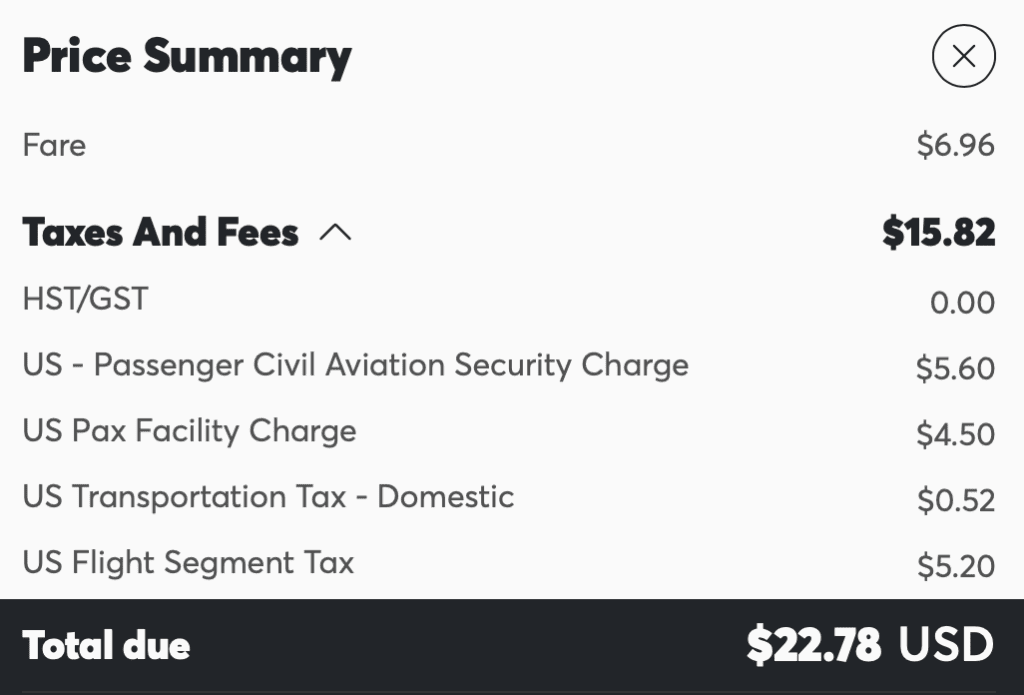
Task: Click the $5.20 flight segment tax amount
Action: (x=955, y=566)
